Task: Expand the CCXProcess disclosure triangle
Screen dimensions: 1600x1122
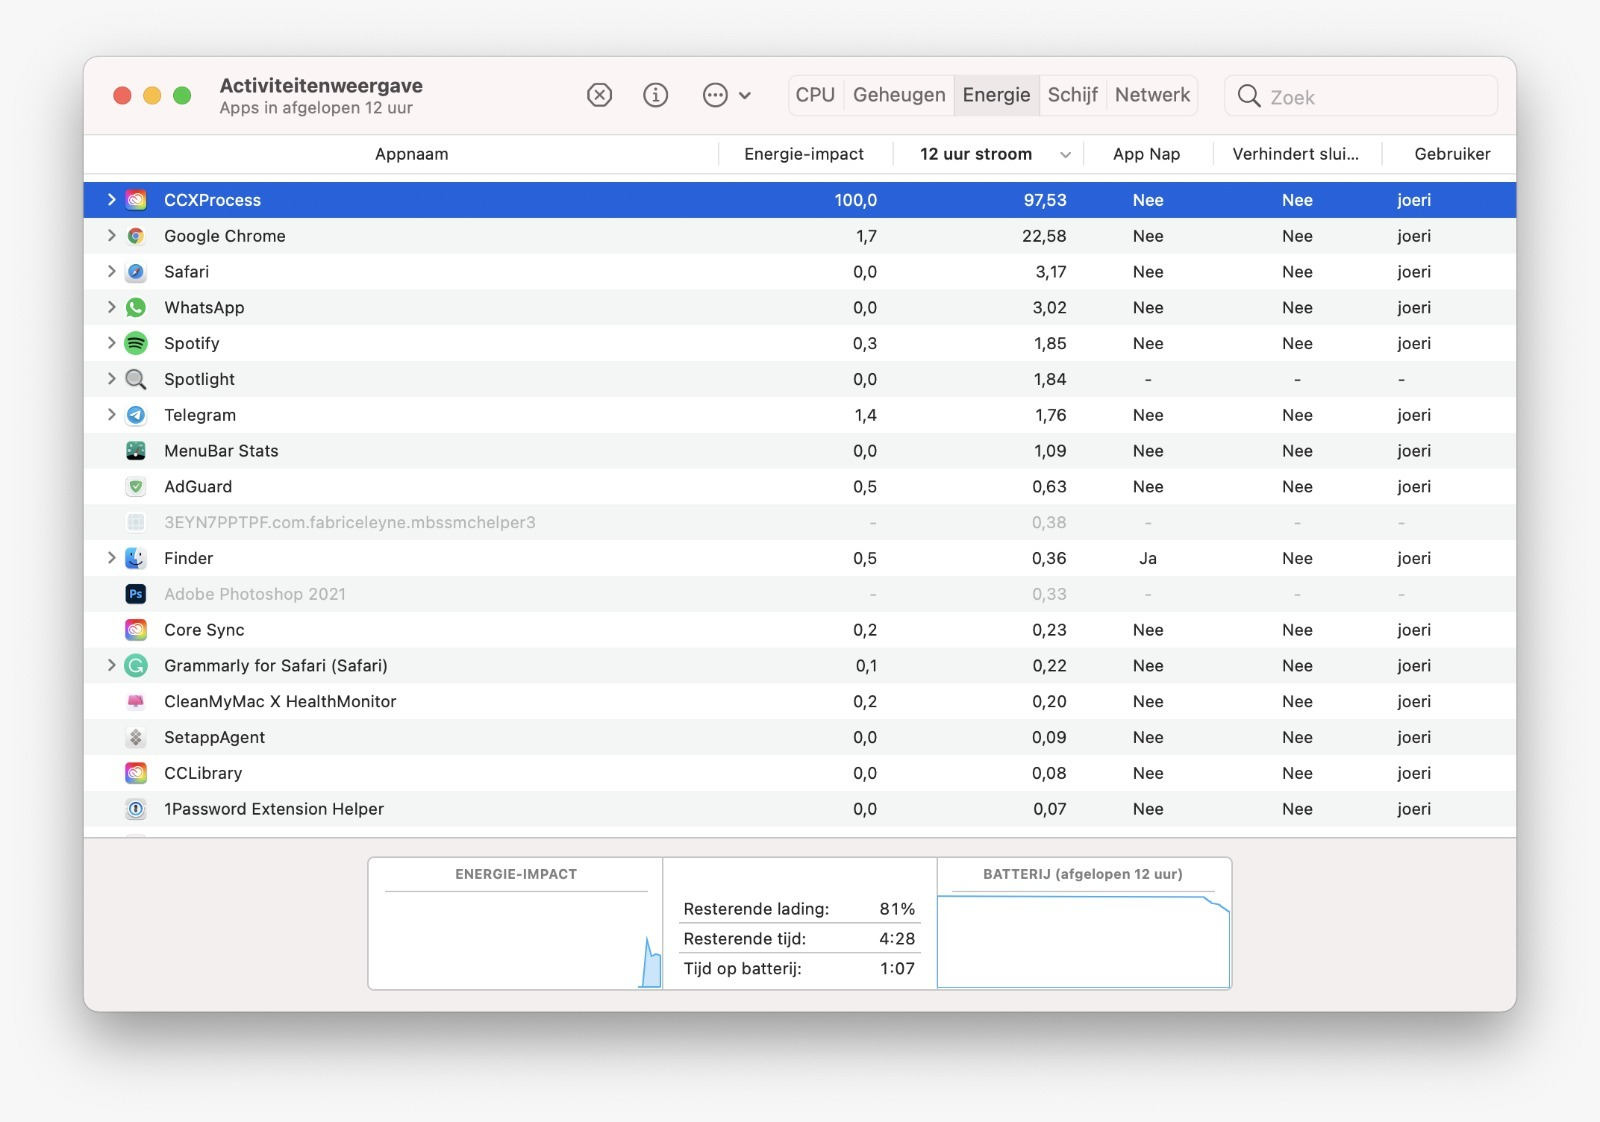Action: [x=110, y=199]
